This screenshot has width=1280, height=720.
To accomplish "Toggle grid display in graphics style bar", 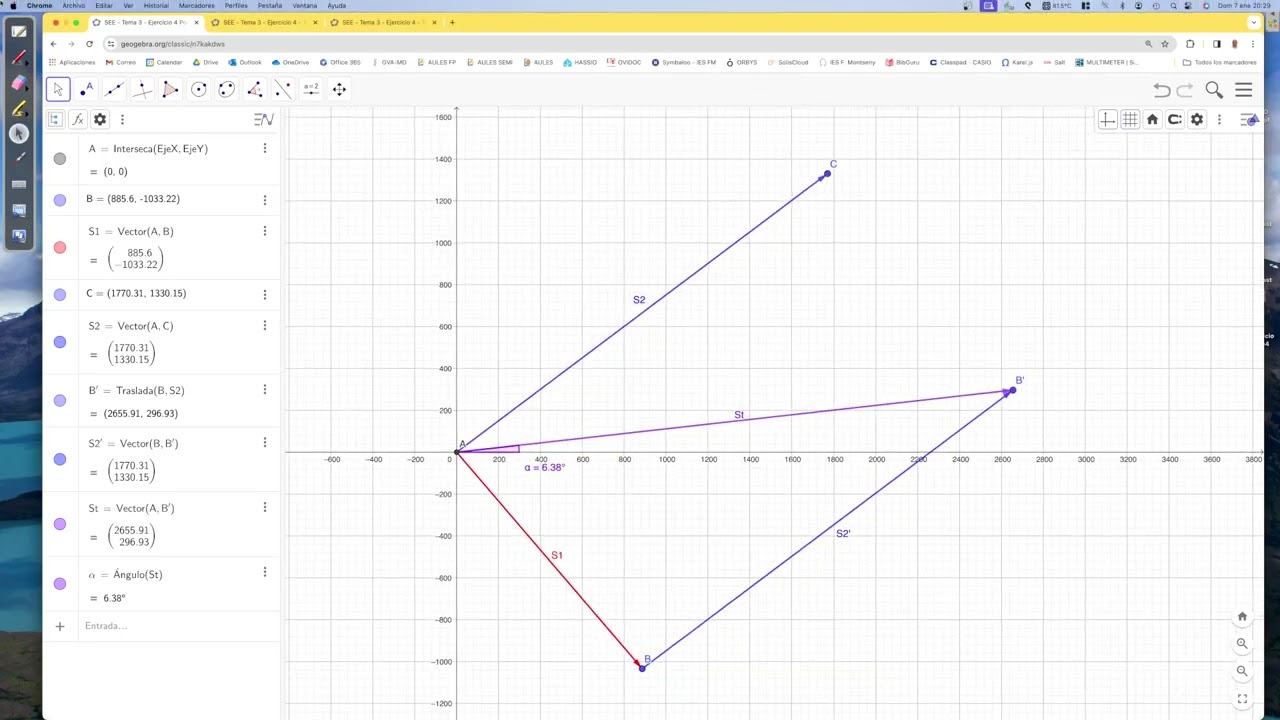I will coord(1130,119).
